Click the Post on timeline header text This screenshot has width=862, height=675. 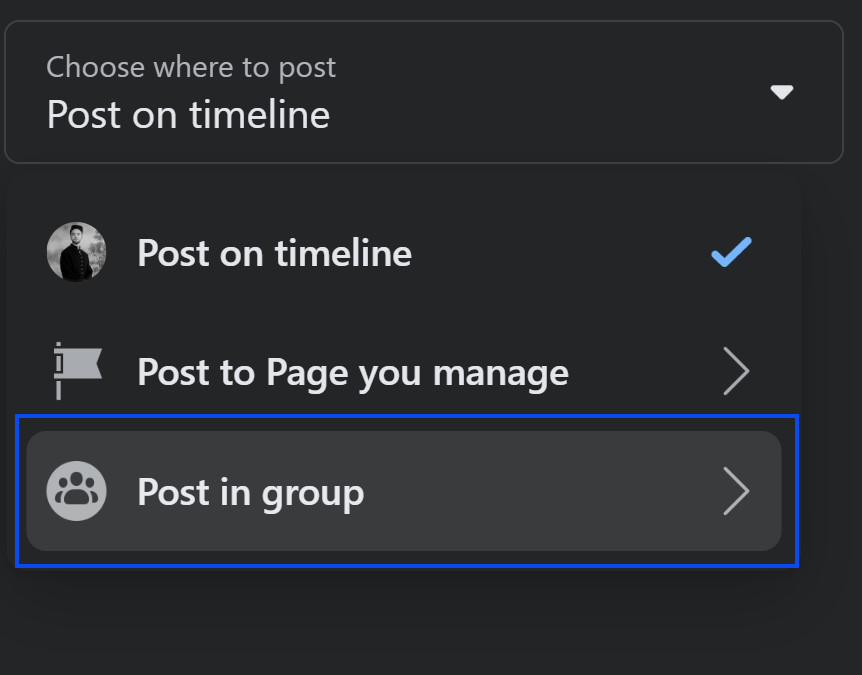188,114
